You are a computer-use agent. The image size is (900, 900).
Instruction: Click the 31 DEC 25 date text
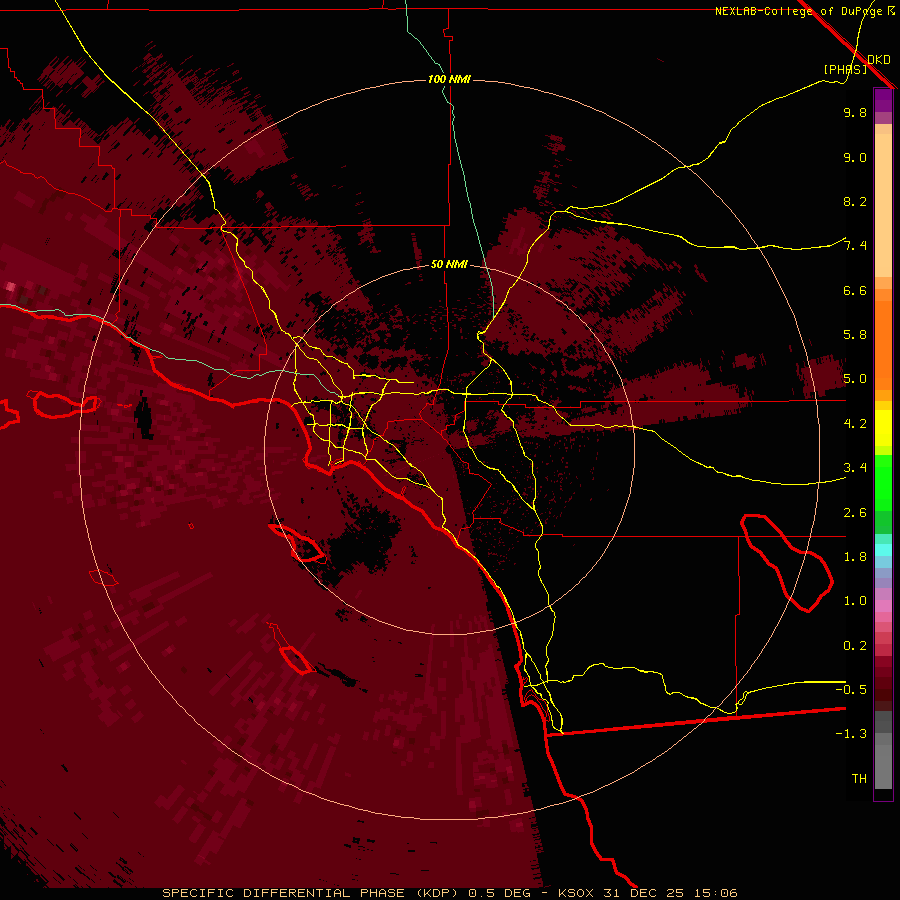pos(641,893)
